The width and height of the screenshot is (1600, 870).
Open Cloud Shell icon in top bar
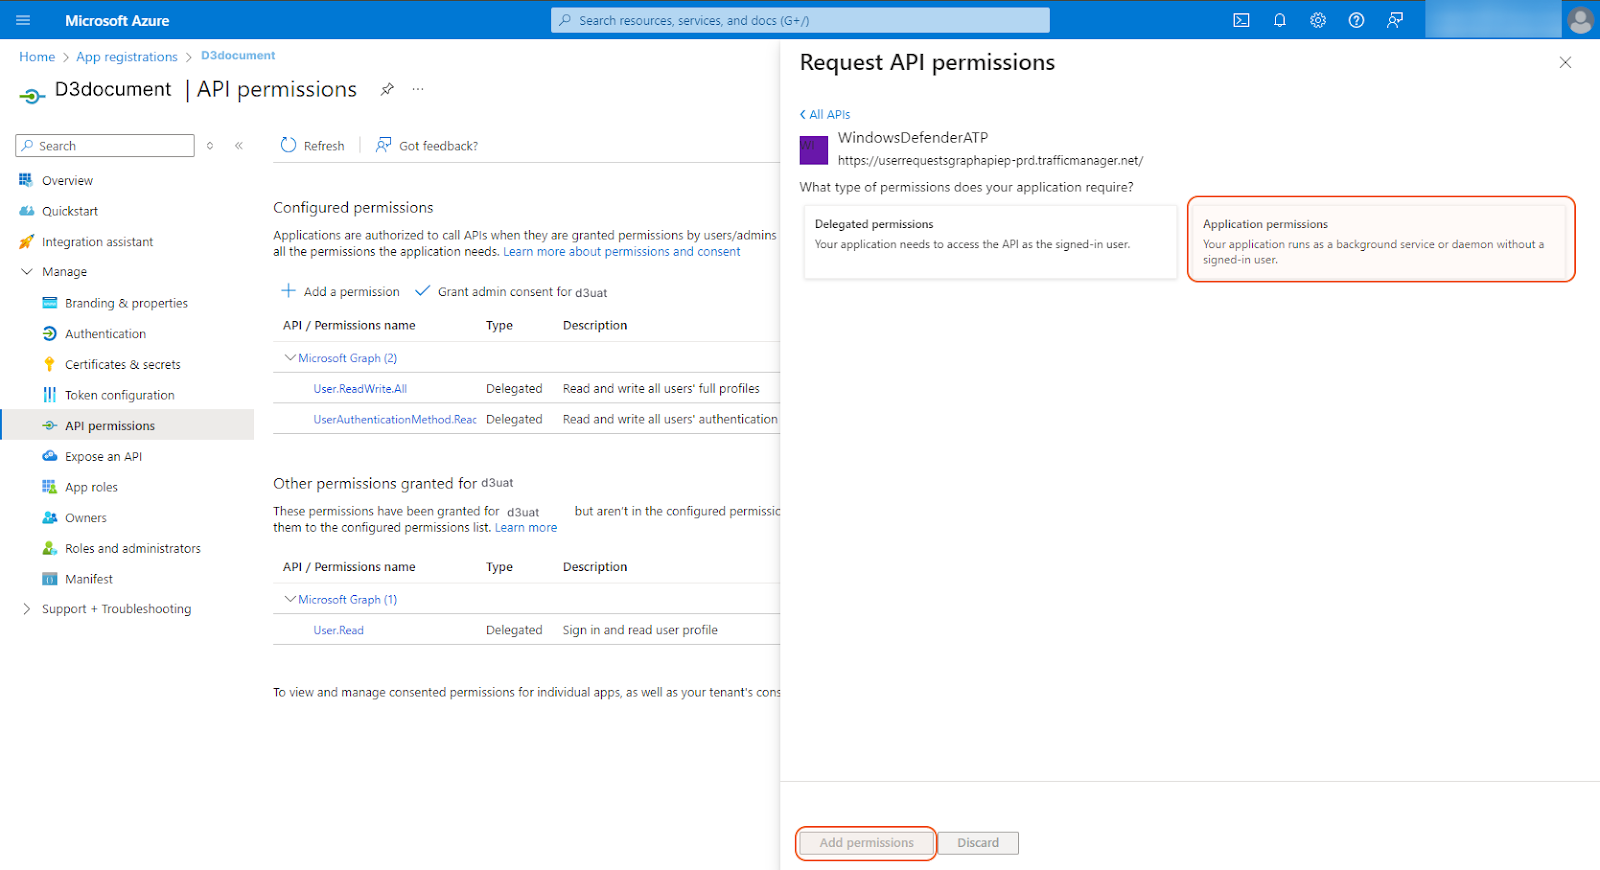pos(1241,20)
